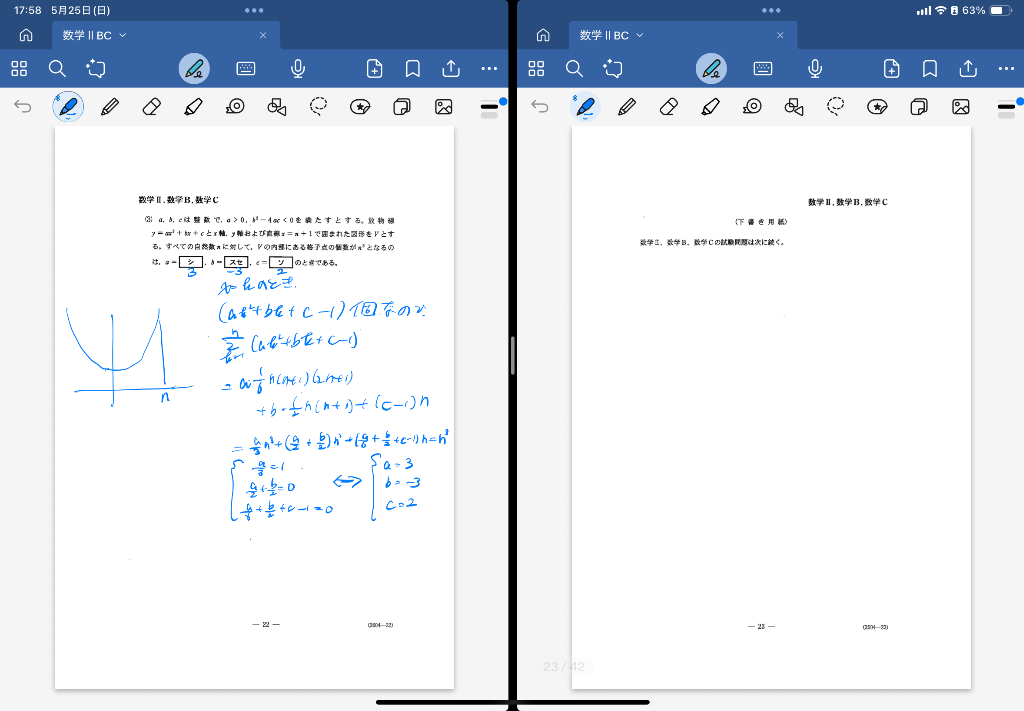This screenshot has height=711, width=1024.
Task: Toggle bookmark for the left pane page
Action: [x=412, y=68]
